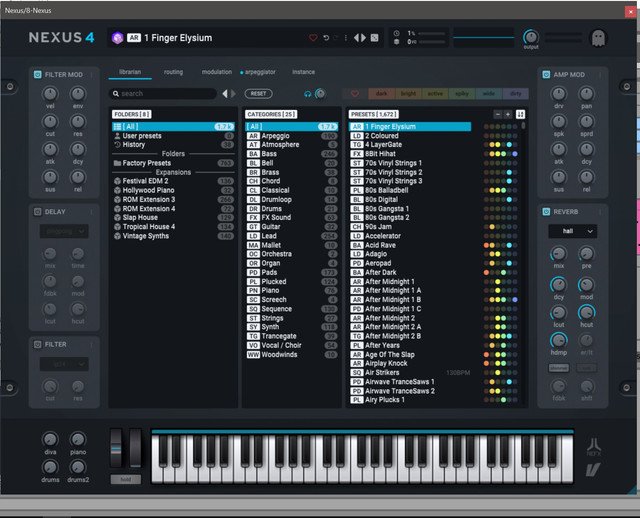The height and width of the screenshot is (518, 640).
Task: Enable the DELAY effect power button
Action: (38, 212)
